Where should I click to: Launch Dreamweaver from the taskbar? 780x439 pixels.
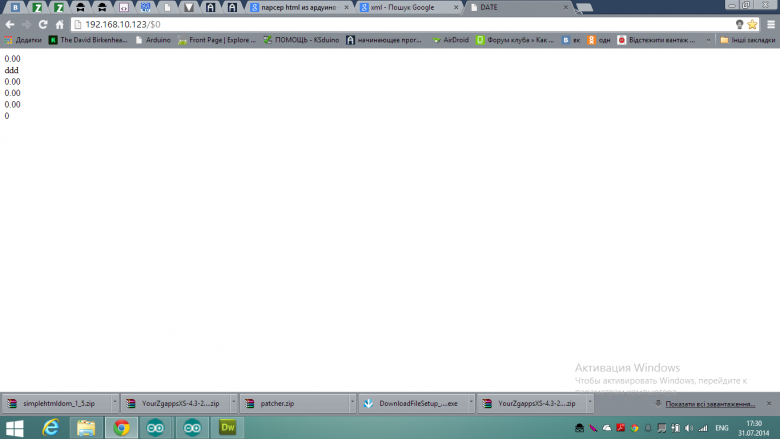(228, 428)
